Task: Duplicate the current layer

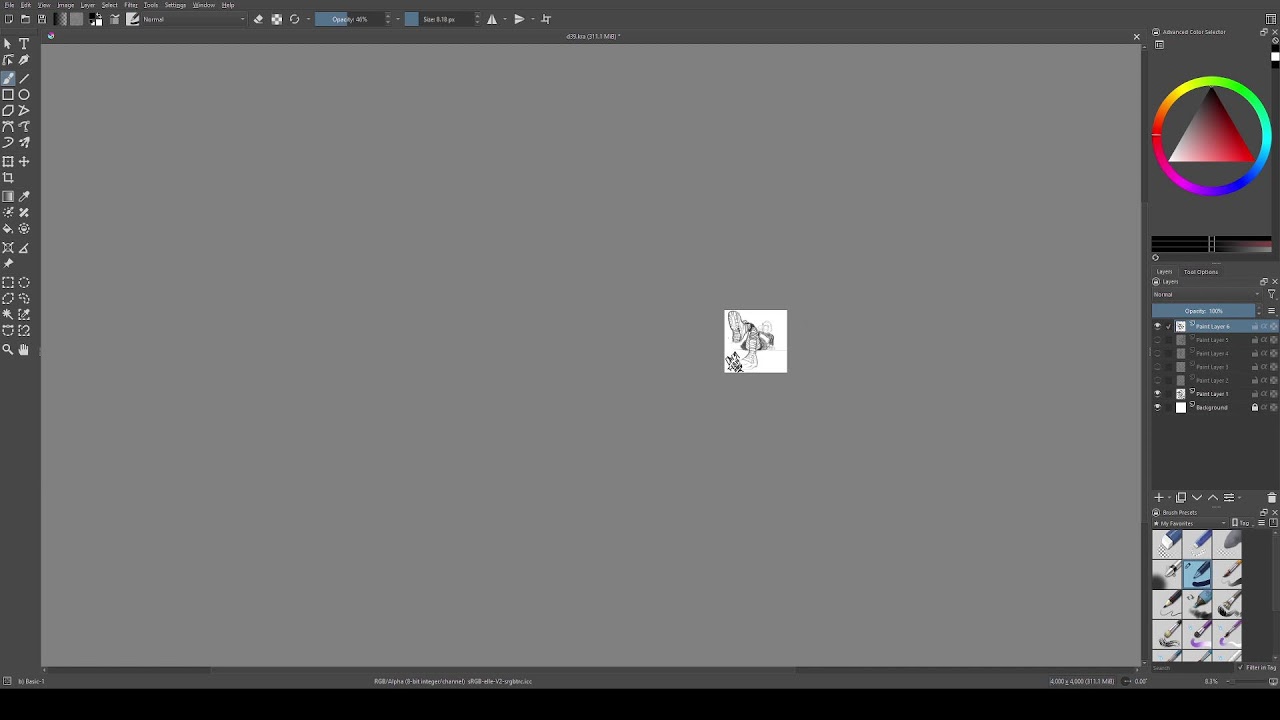Action: (1181, 498)
